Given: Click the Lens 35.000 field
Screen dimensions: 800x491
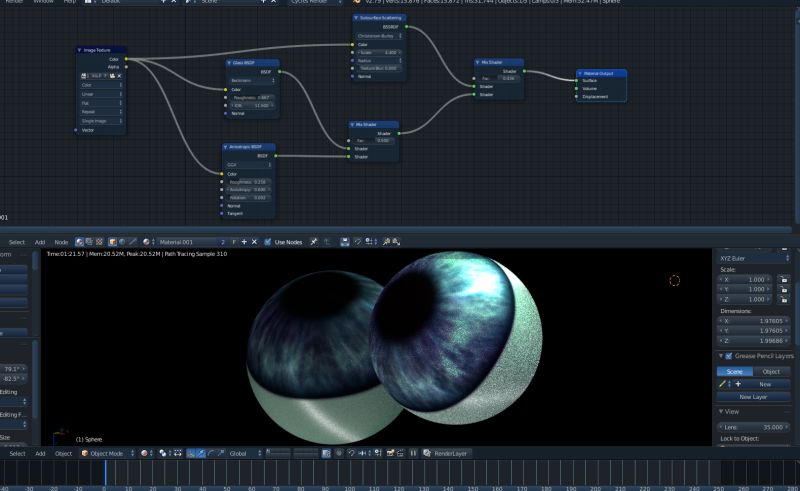Looking at the screenshot, I should (754, 427).
